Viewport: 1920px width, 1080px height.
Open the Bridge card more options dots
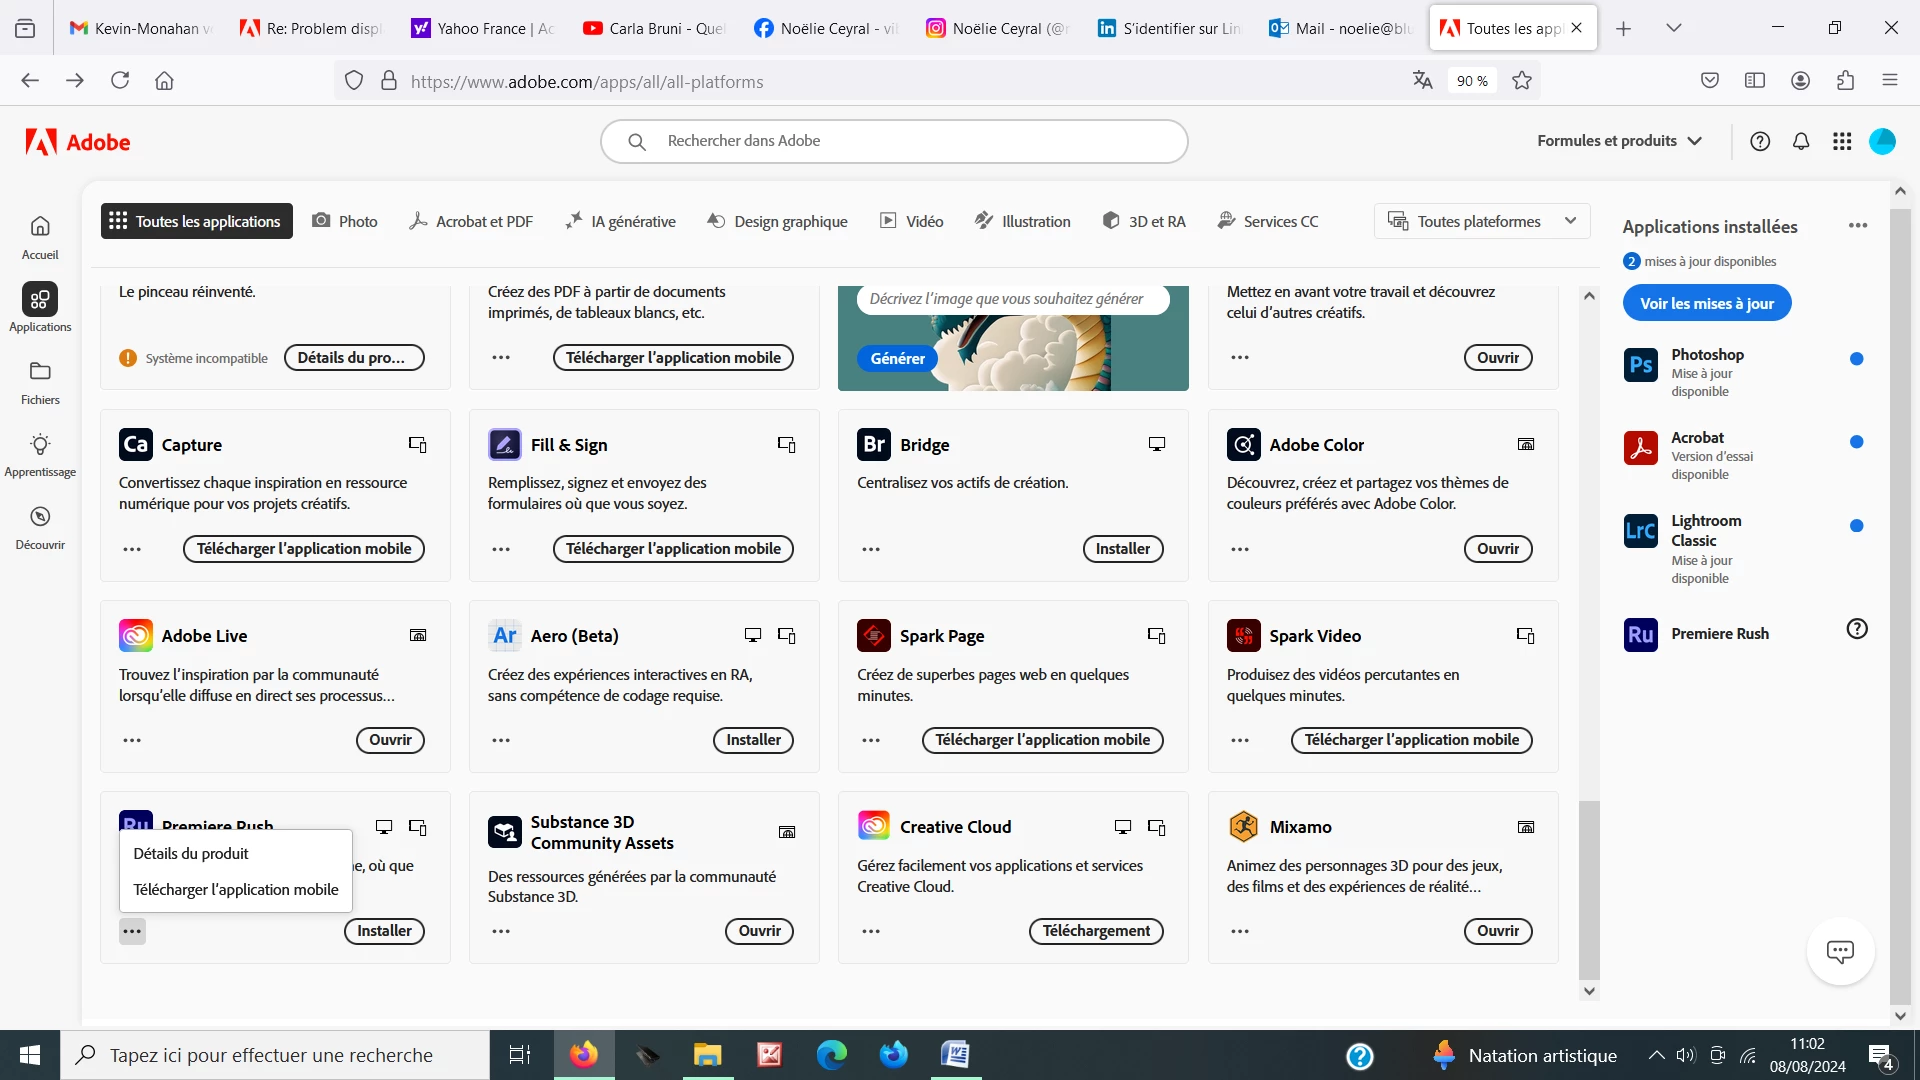pos(871,549)
